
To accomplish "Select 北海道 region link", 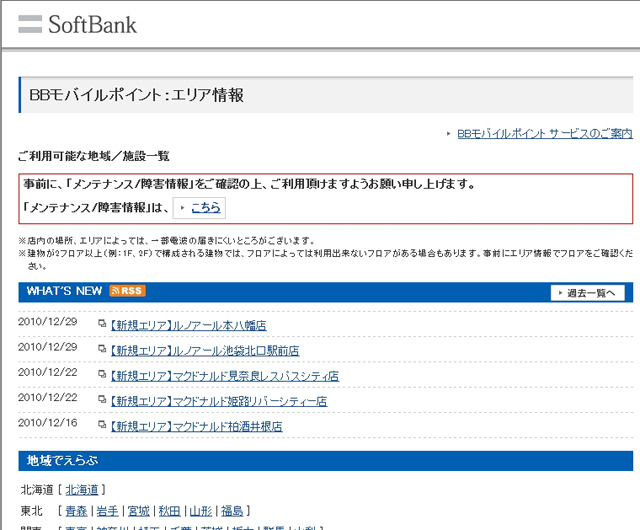I will pos(82,490).
